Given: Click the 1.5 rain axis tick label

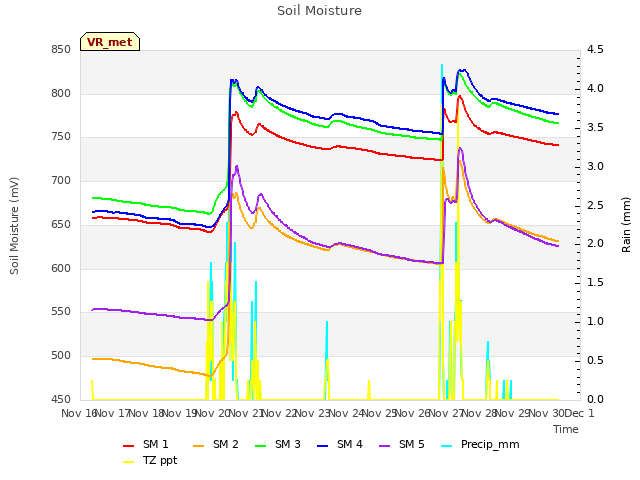Looking at the screenshot, I should click(595, 283).
